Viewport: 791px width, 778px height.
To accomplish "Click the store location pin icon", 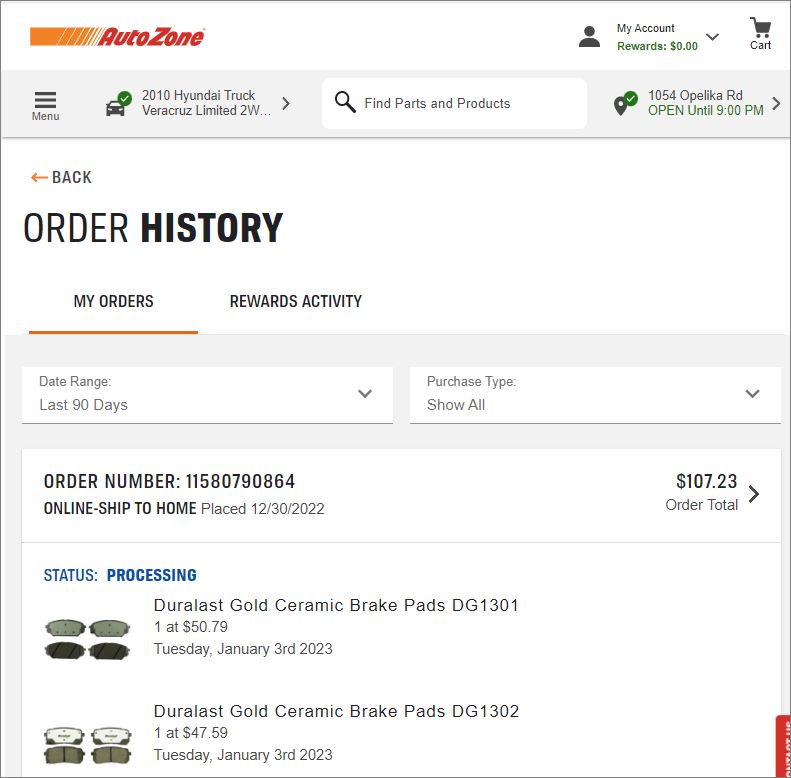I will [625, 103].
